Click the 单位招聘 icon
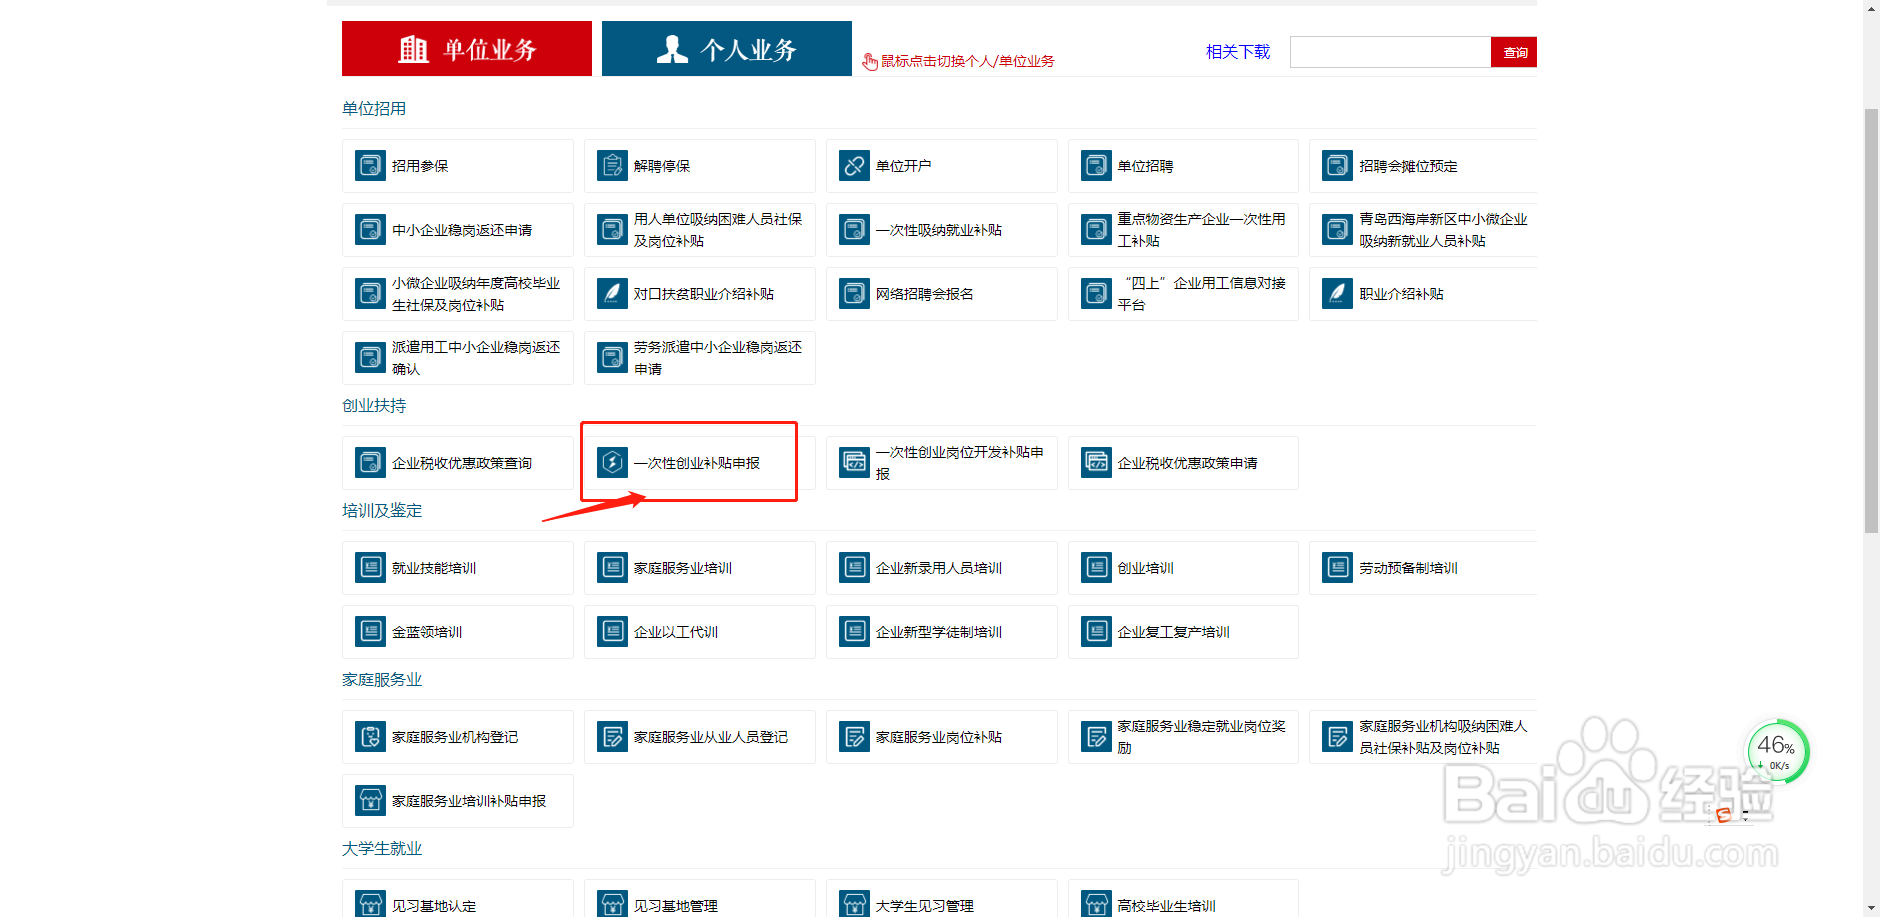The width and height of the screenshot is (1880, 917). 1096,166
